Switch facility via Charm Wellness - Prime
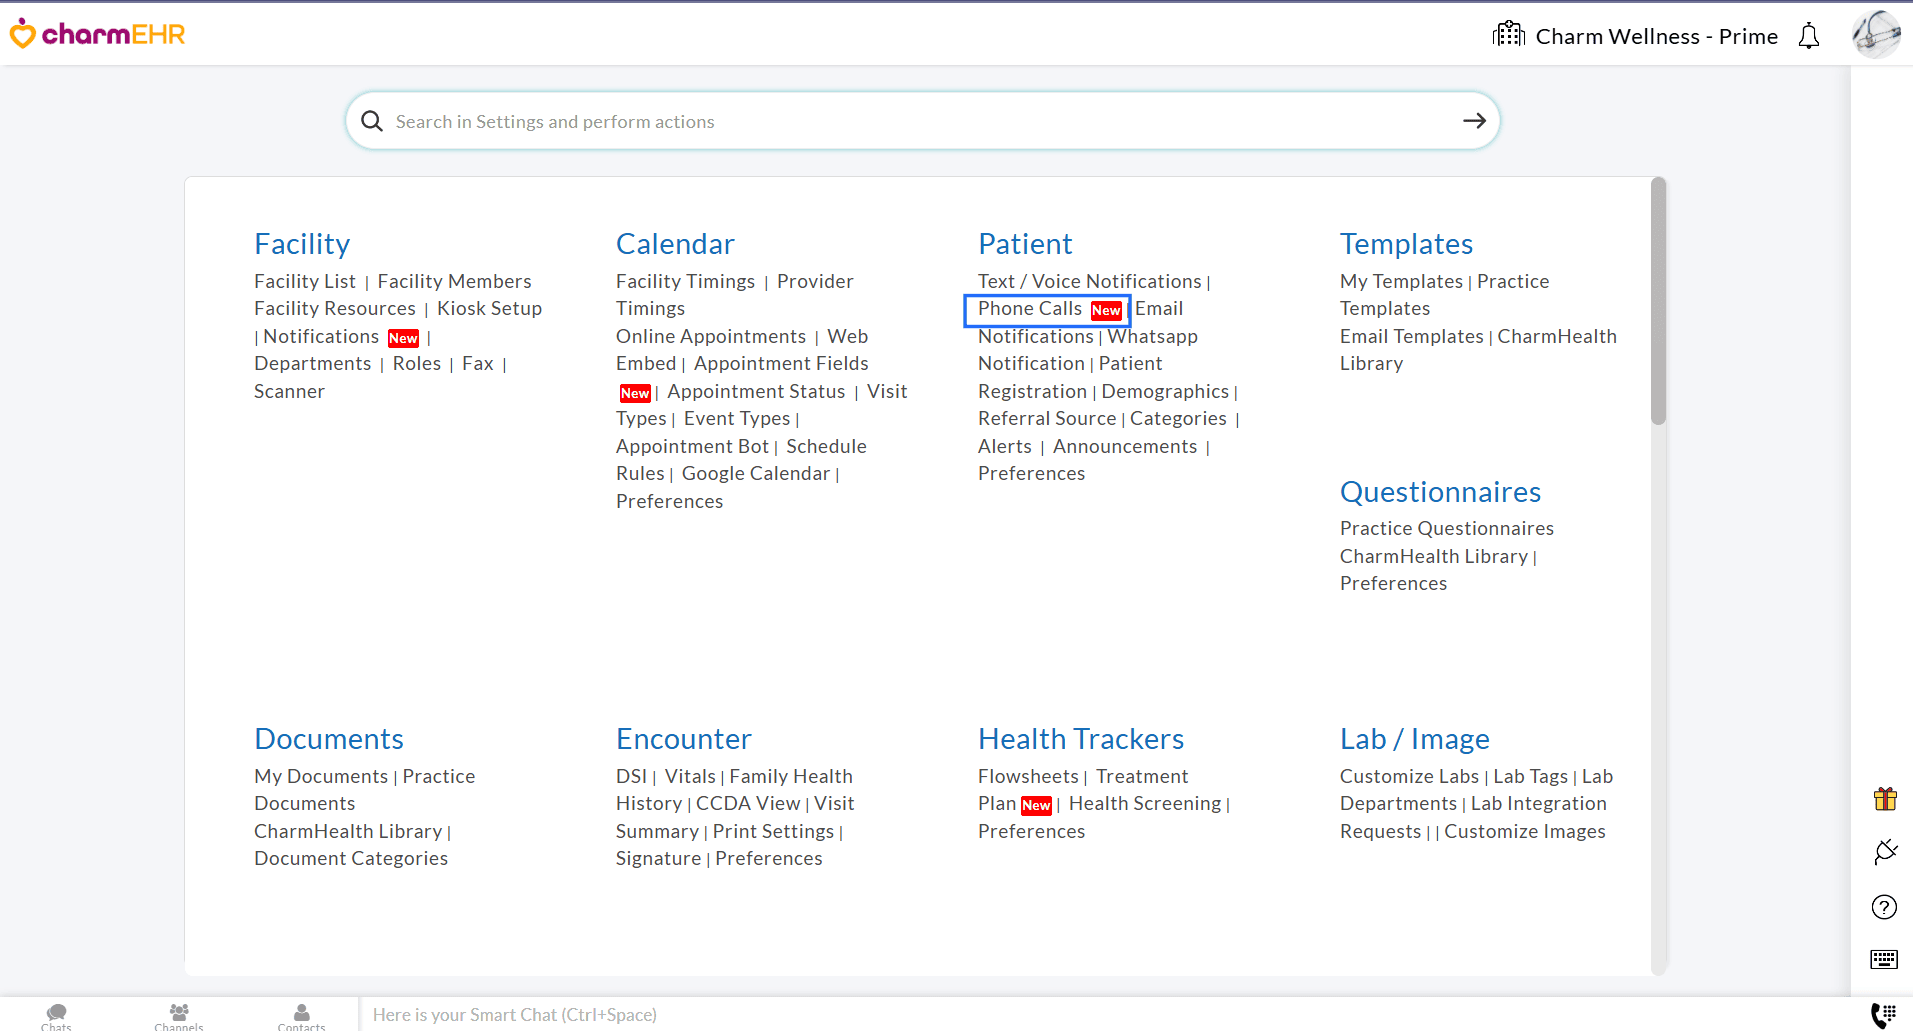 point(1656,36)
